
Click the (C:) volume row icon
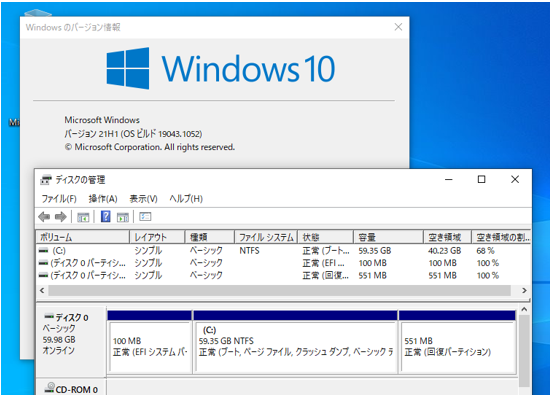point(43,251)
